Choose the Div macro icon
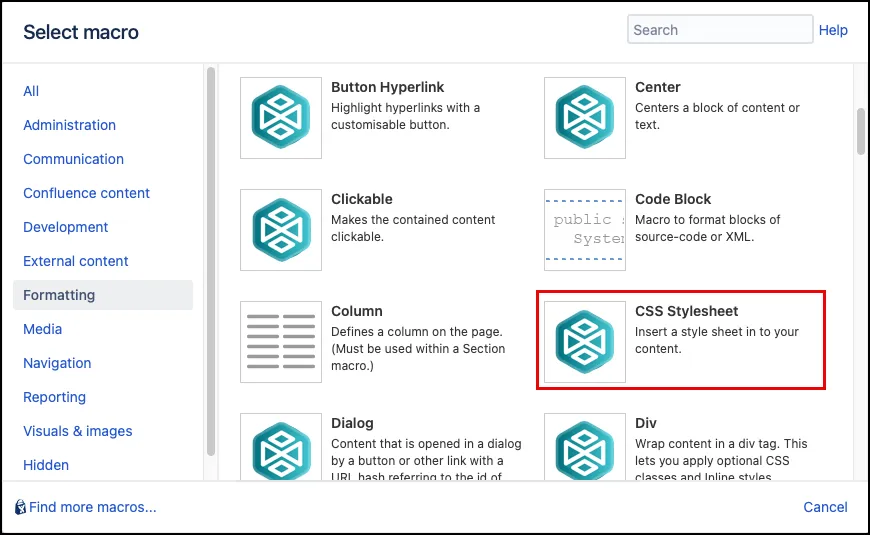Screen dimensions: 870x535 click(x=585, y=447)
